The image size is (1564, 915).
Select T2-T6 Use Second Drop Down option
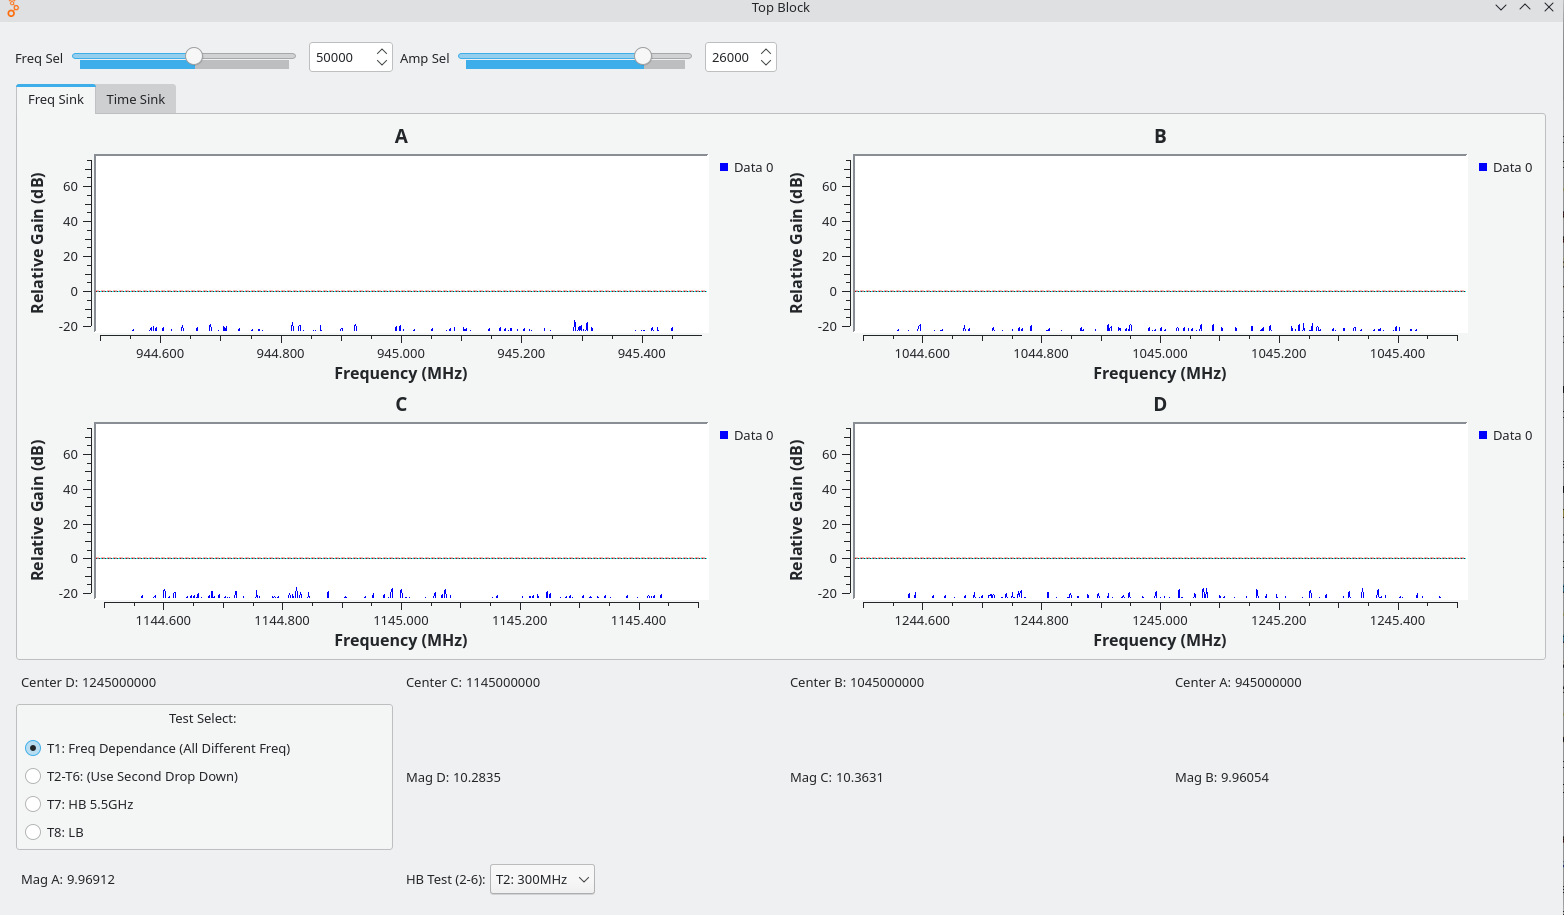(x=33, y=776)
